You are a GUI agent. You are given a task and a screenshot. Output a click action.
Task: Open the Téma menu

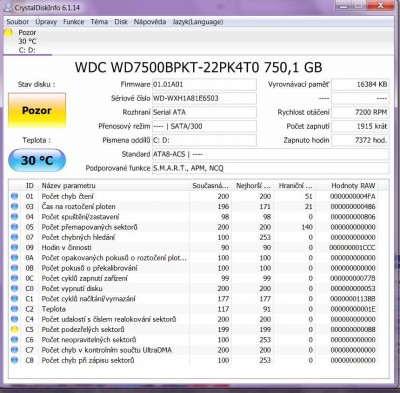pyautogui.click(x=99, y=22)
